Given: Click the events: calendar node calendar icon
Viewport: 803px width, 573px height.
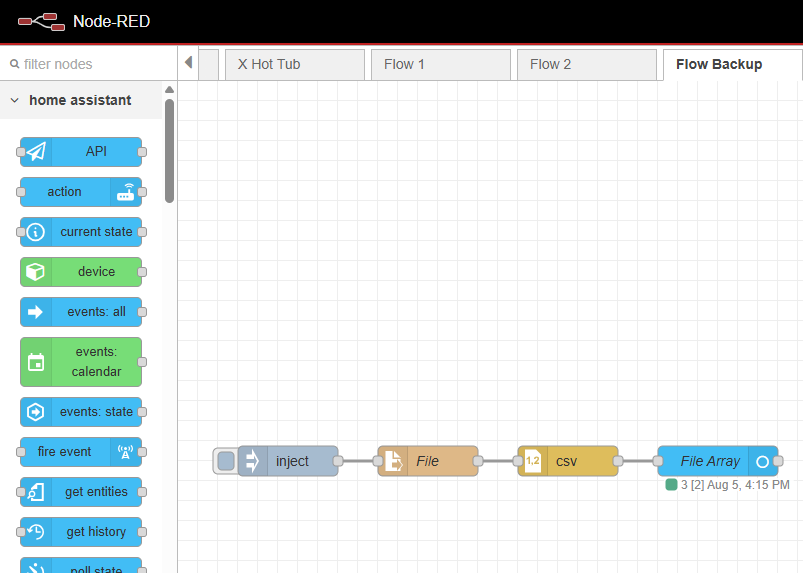Looking at the screenshot, I should pos(36,362).
